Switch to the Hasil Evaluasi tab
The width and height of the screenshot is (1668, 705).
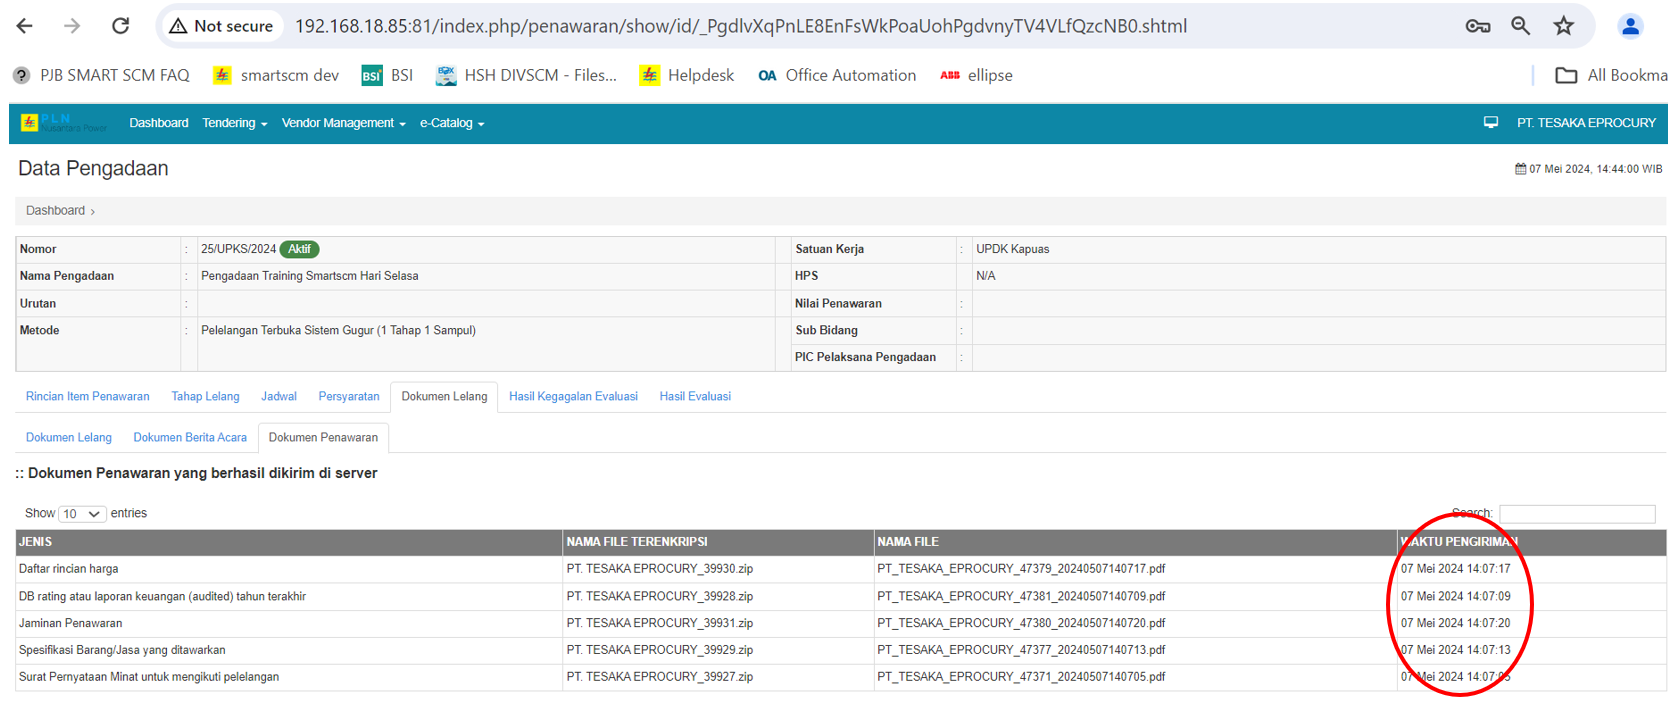(695, 397)
